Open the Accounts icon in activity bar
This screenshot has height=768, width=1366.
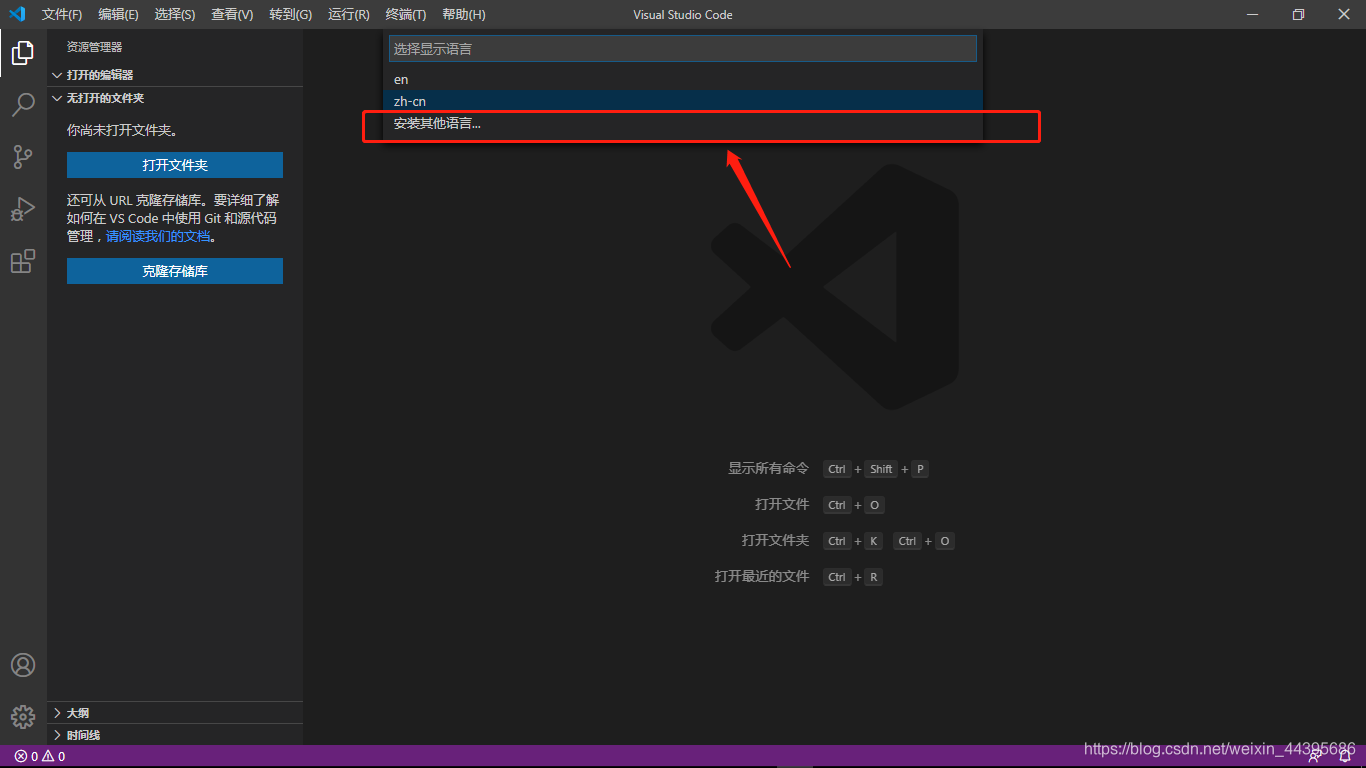coord(23,665)
